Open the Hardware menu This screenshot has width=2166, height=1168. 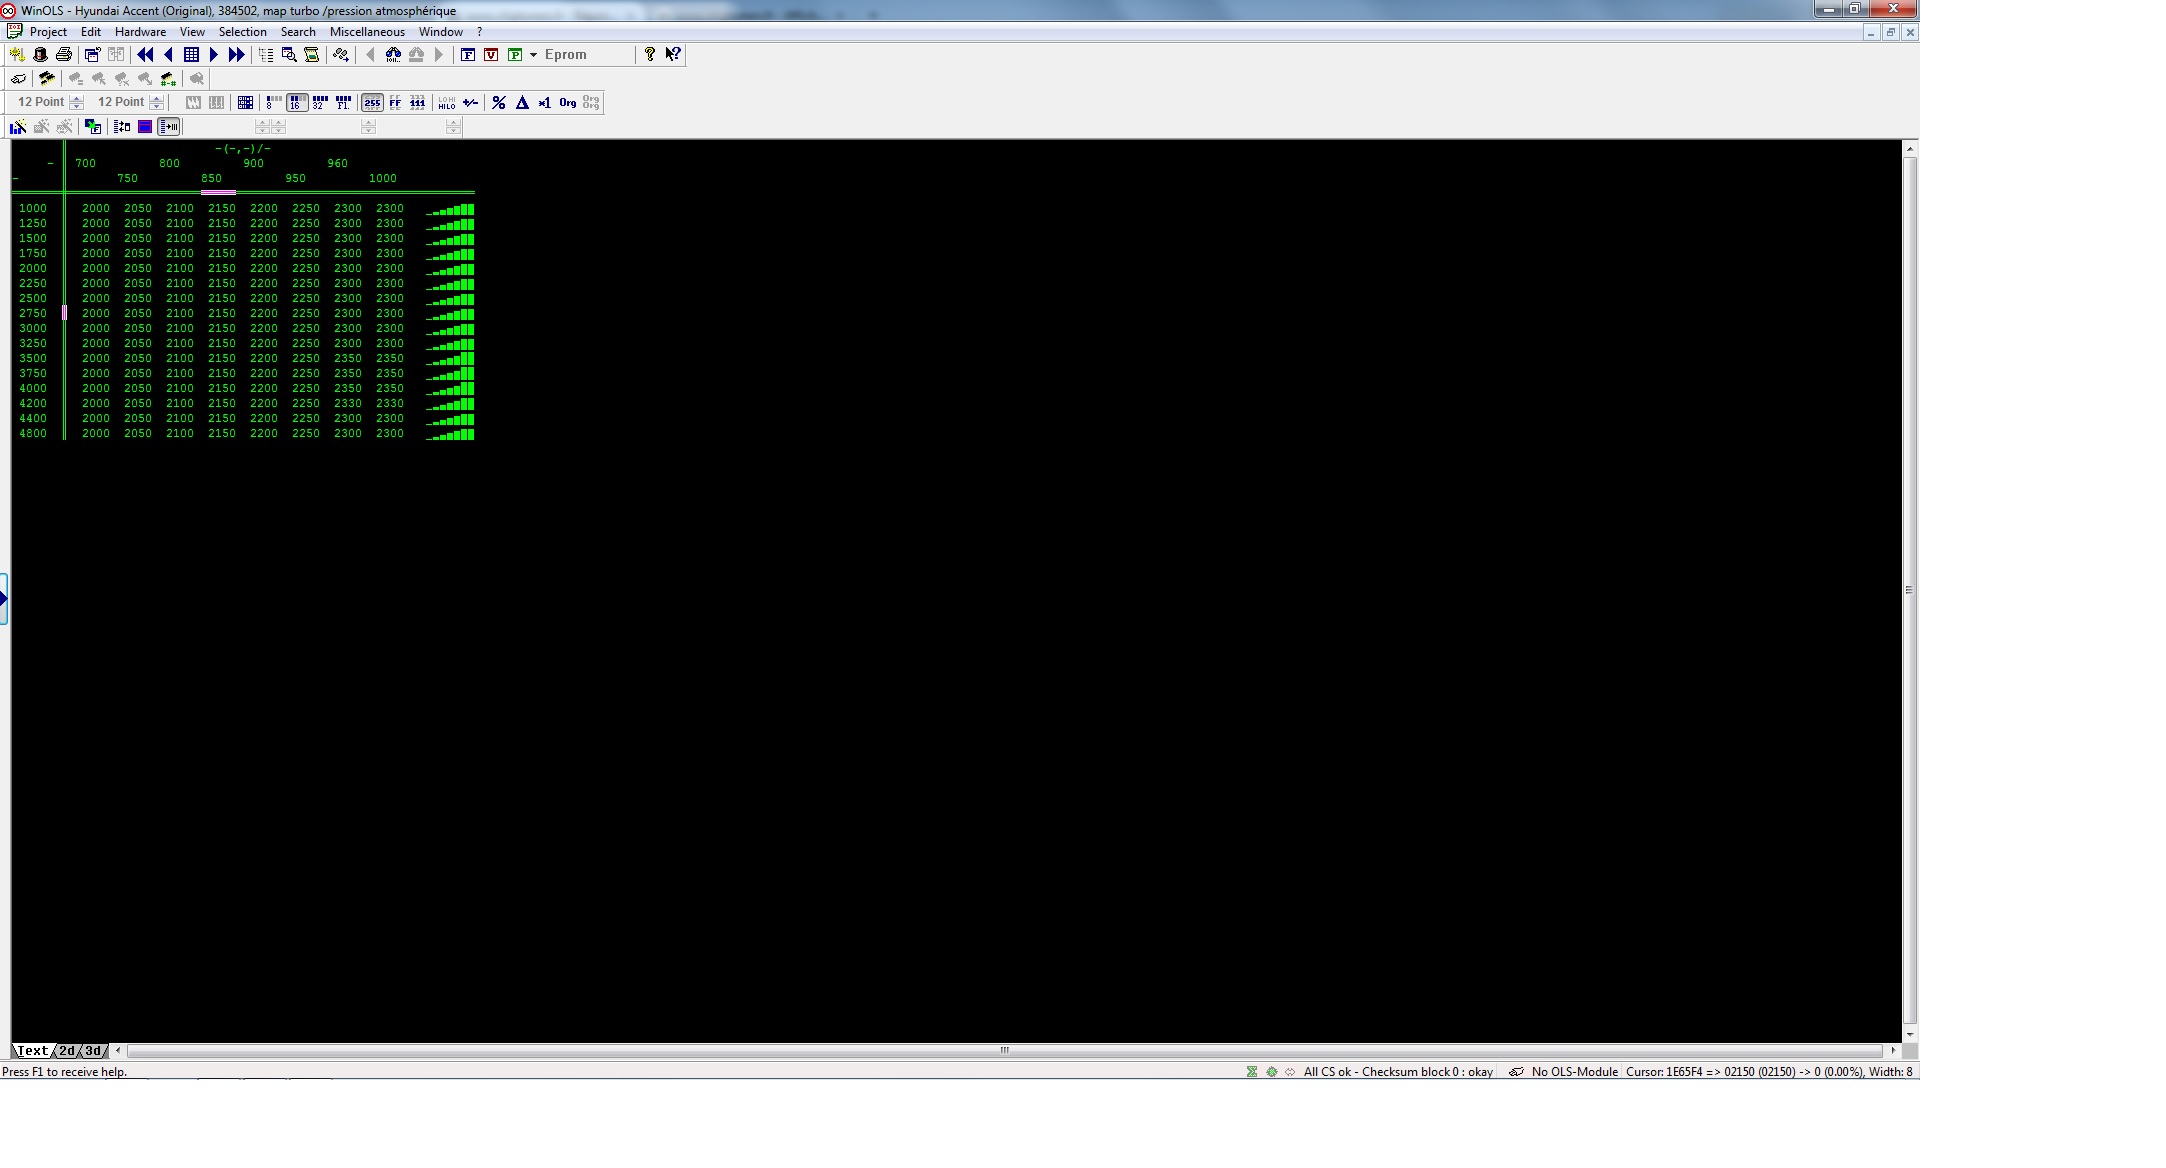coord(140,32)
